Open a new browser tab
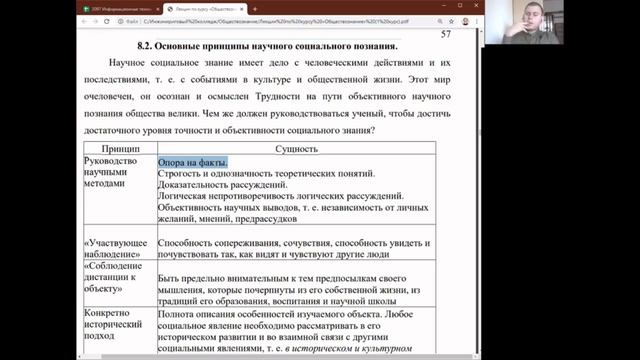The height and width of the screenshot is (360, 640). point(255,9)
